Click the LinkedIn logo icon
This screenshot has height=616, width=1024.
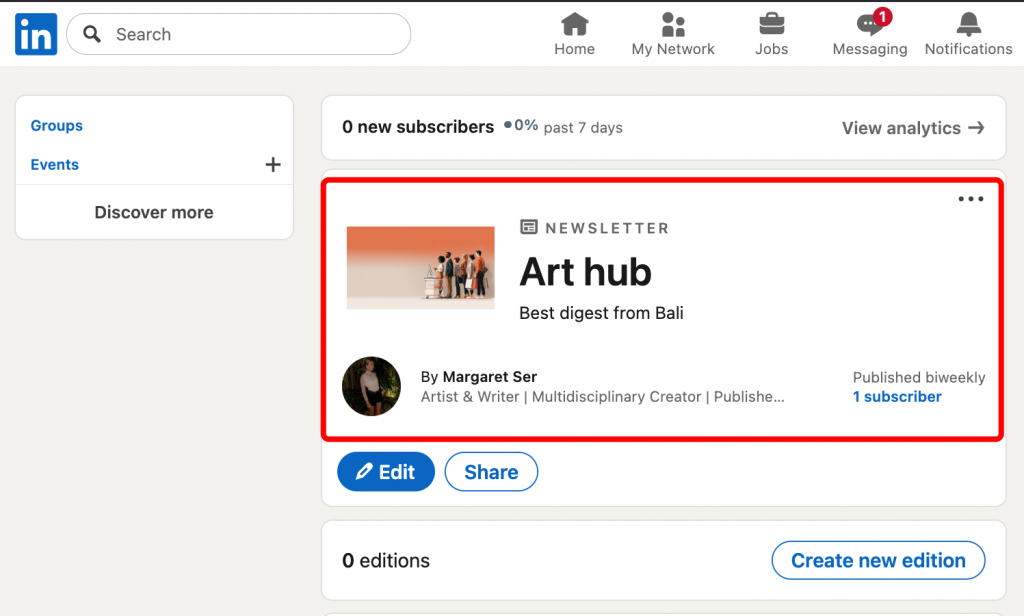point(36,34)
